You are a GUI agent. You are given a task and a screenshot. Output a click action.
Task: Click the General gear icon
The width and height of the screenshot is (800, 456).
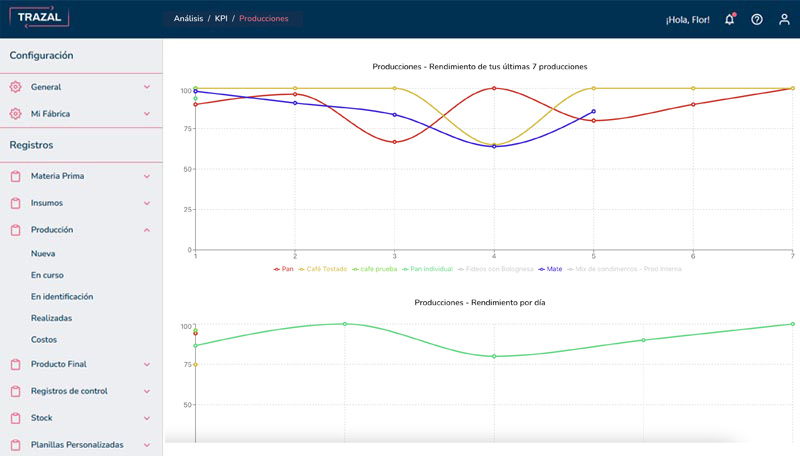15,87
